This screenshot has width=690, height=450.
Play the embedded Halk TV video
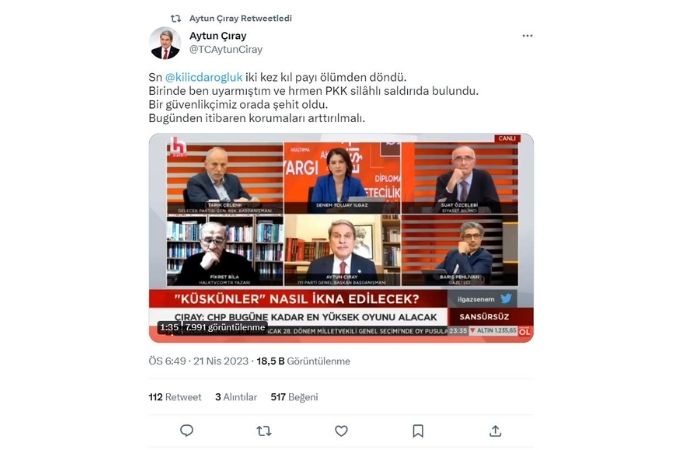[x=341, y=238]
